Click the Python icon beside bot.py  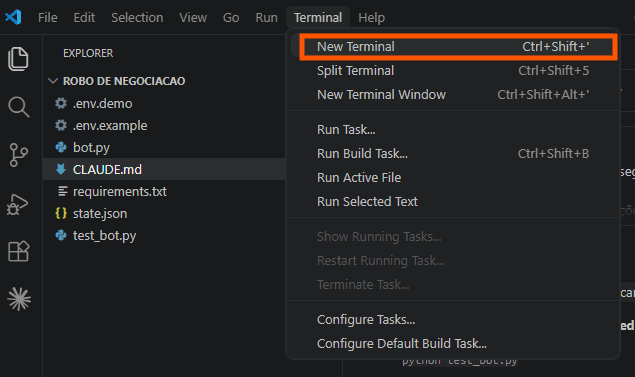tap(61, 147)
